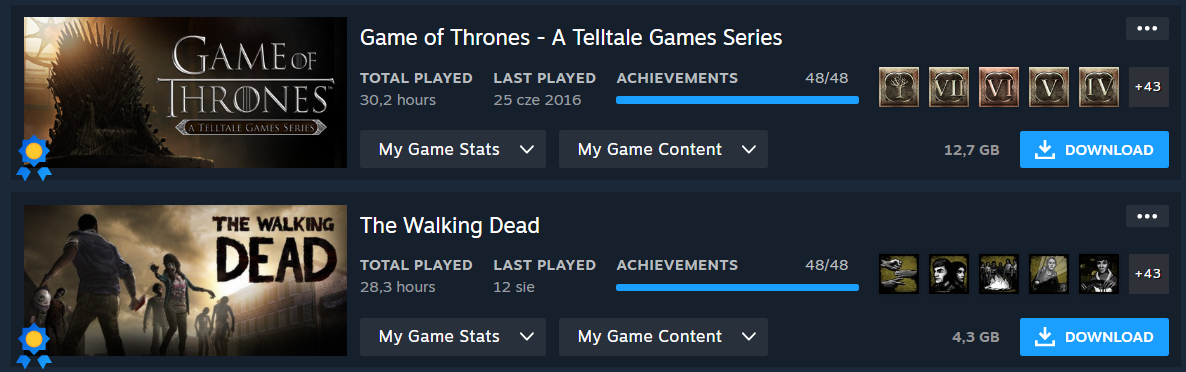Open My Game Stats dropdown for The Walking Dead
The image size is (1186, 372).
[x=452, y=336]
